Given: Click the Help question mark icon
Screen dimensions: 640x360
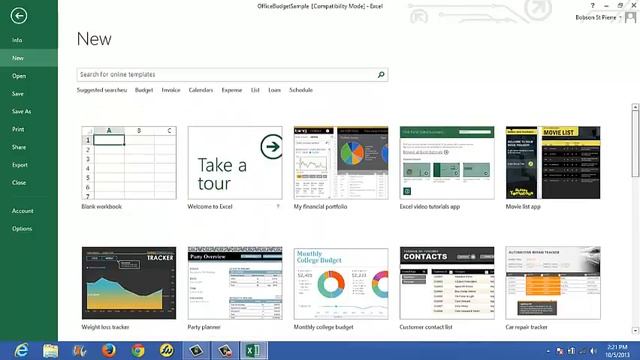Looking at the screenshot, I should tap(592, 6).
